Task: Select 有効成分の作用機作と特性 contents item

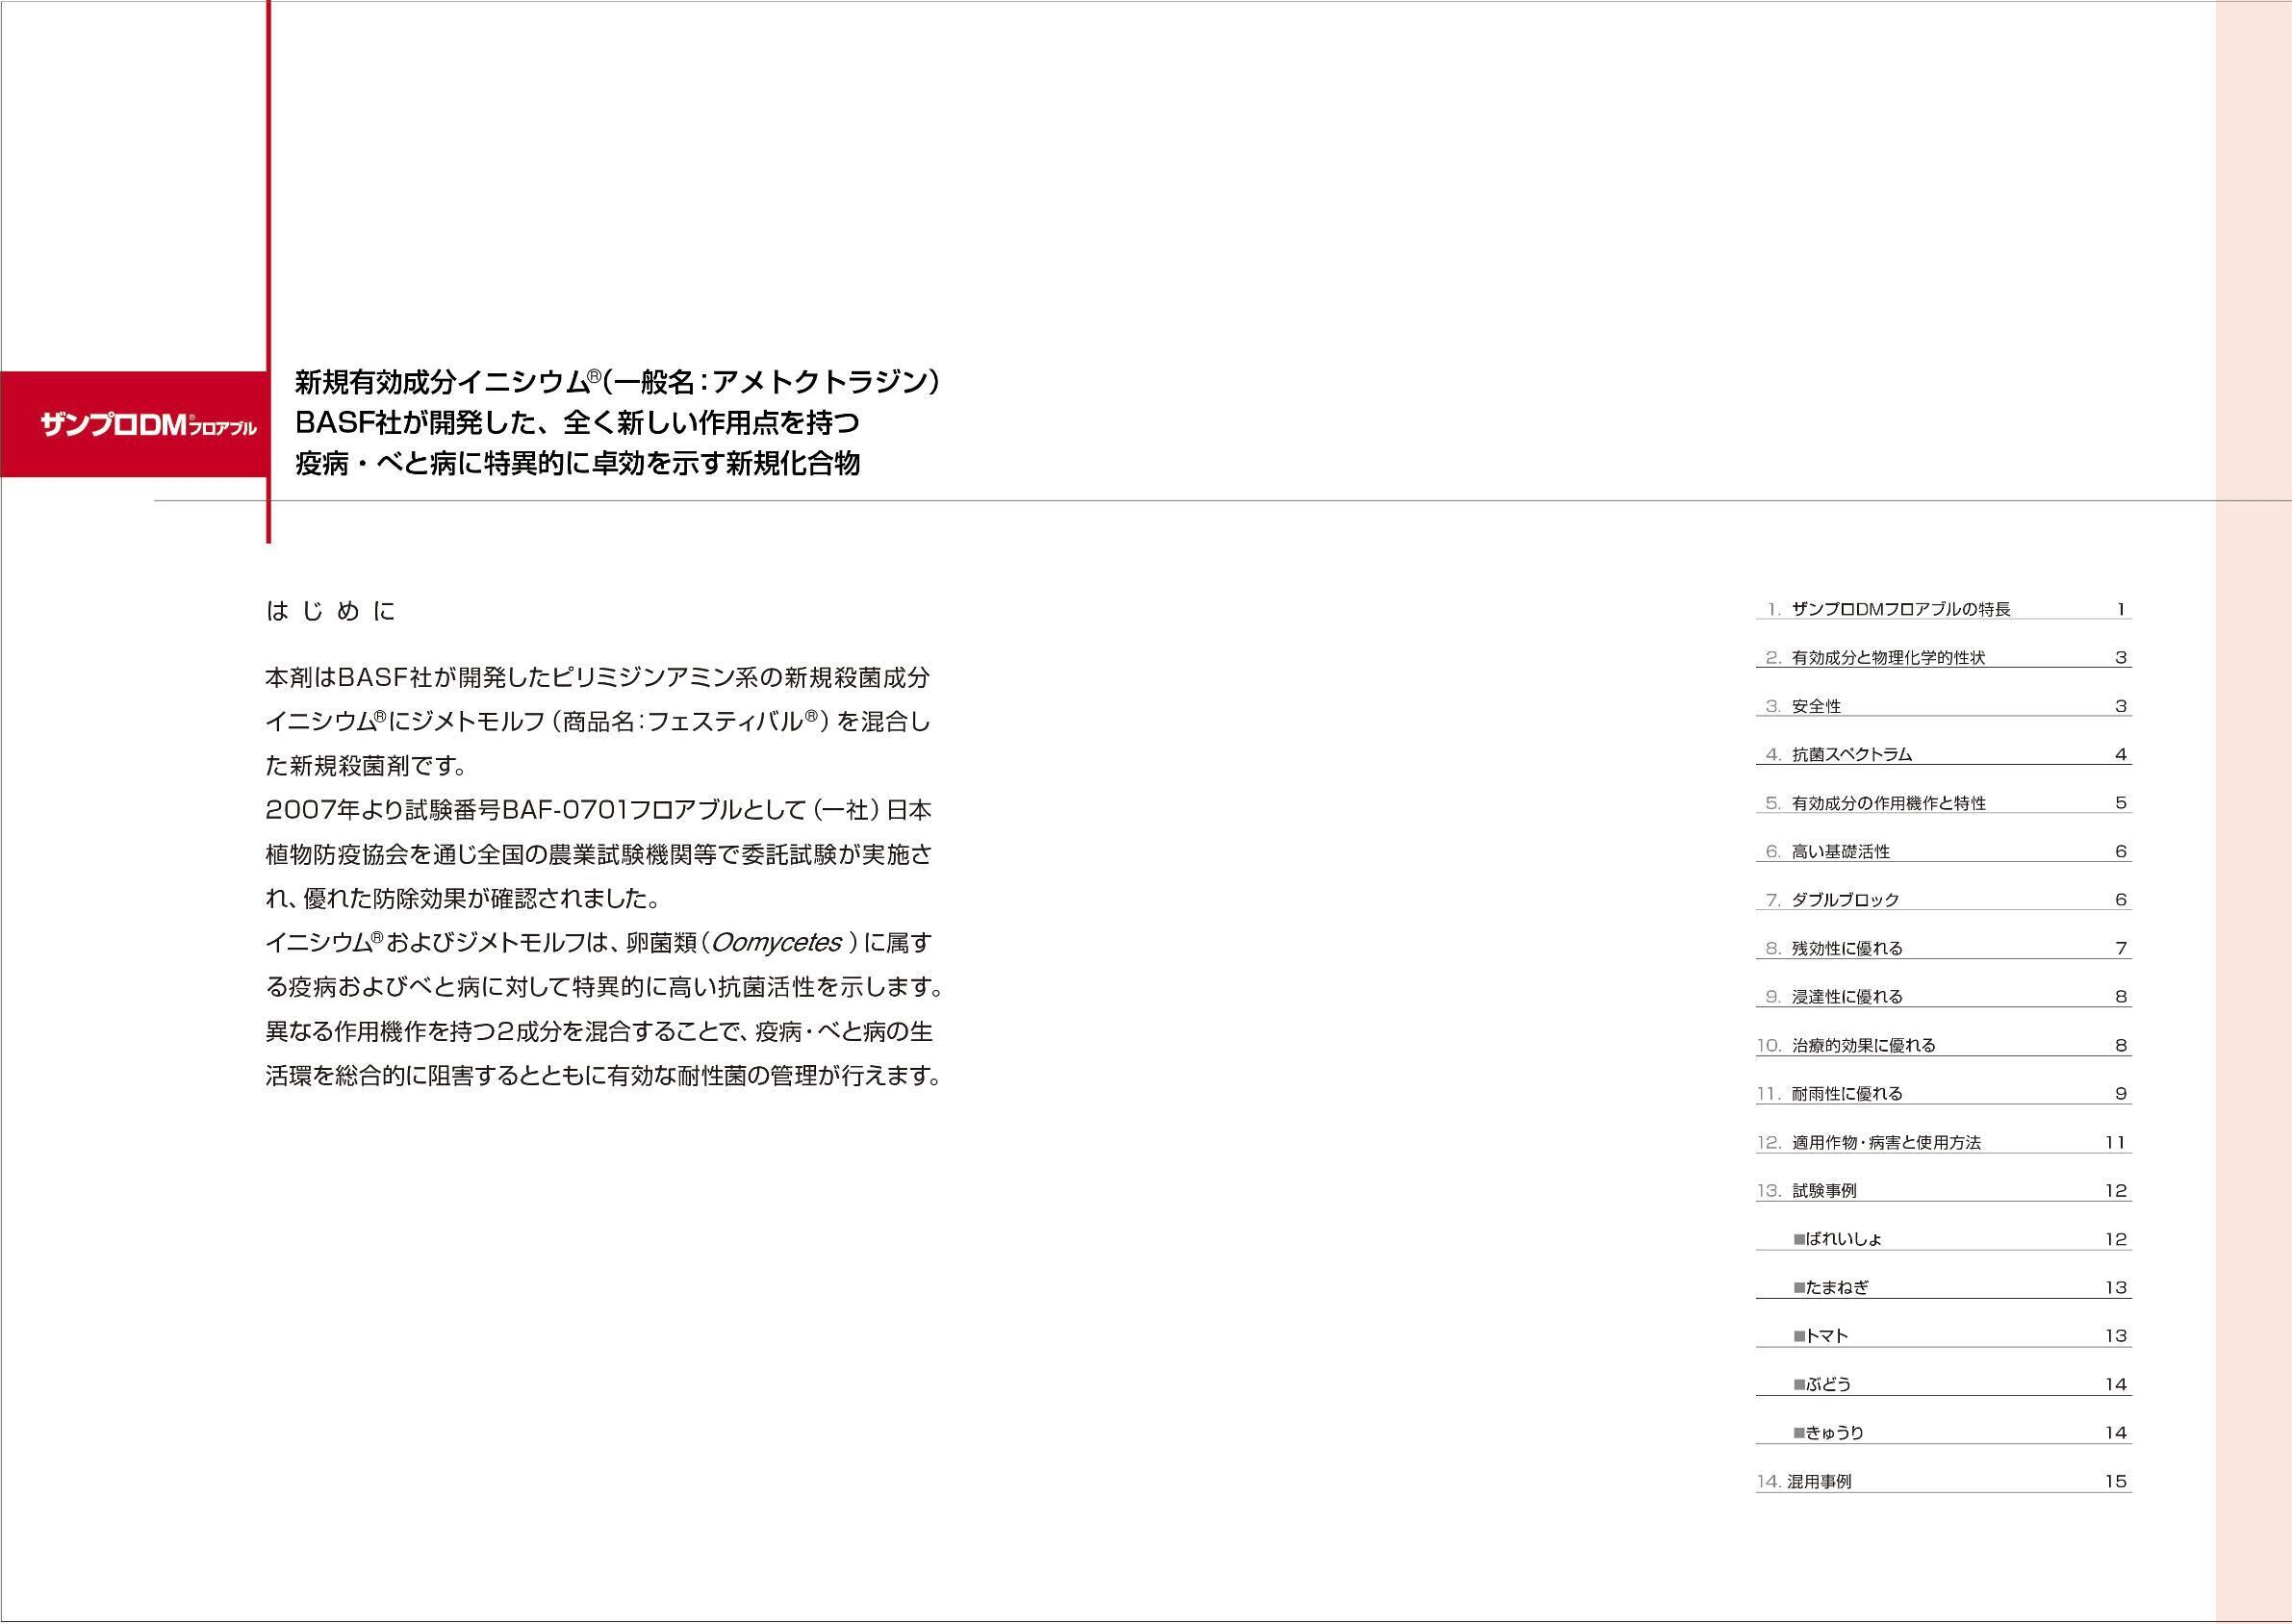Action: (1888, 803)
